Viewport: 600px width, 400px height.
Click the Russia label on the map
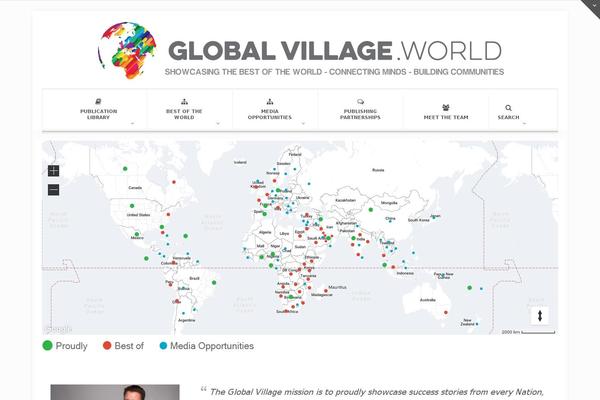[x=378, y=170]
